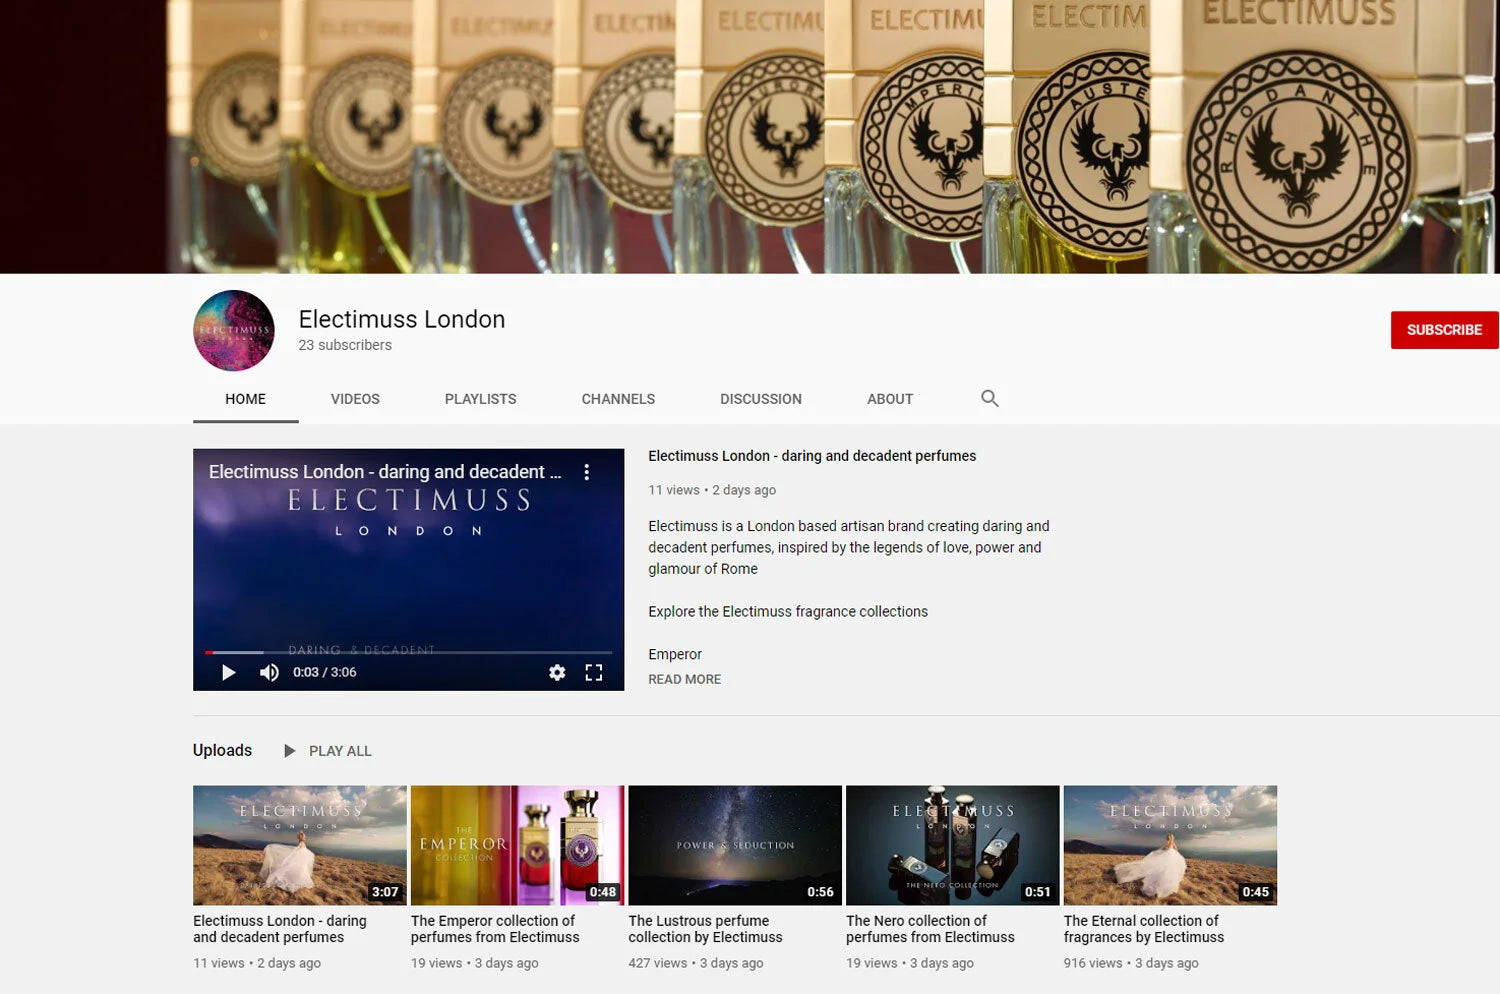Click title 'The Emperor collection of perfumes'
The width and height of the screenshot is (1500, 994).
pos(495,929)
